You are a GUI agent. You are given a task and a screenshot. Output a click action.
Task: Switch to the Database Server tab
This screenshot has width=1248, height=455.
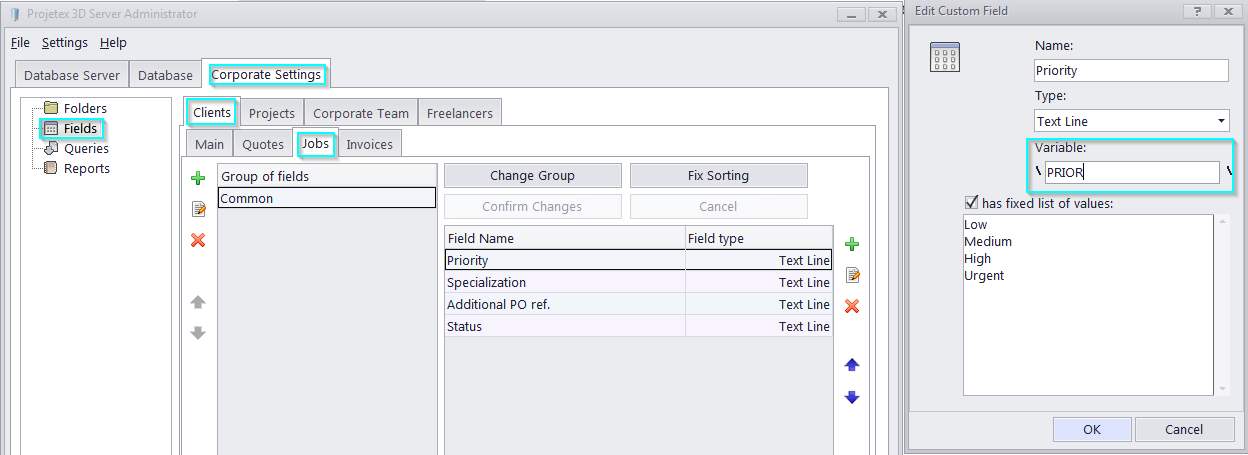click(x=72, y=75)
